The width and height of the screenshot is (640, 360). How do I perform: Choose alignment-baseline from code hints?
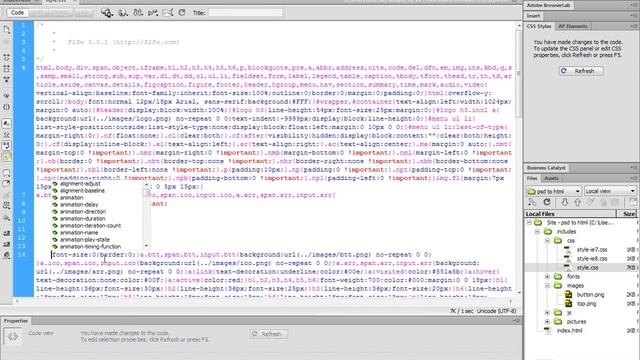(x=82, y=191)
